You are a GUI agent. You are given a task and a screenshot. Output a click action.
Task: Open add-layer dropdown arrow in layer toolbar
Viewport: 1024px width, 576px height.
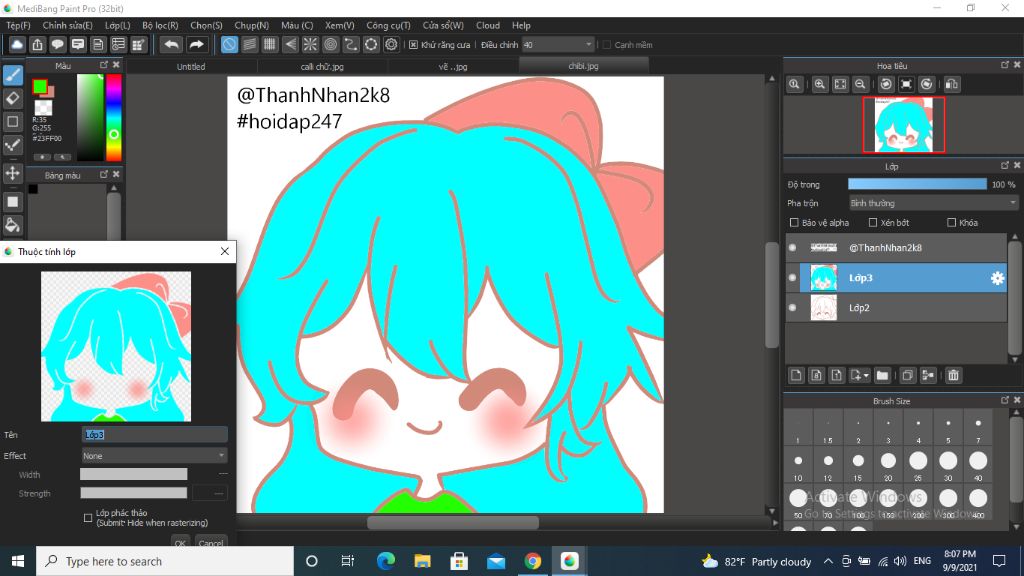pyautogui.click(x=866, y=376)
